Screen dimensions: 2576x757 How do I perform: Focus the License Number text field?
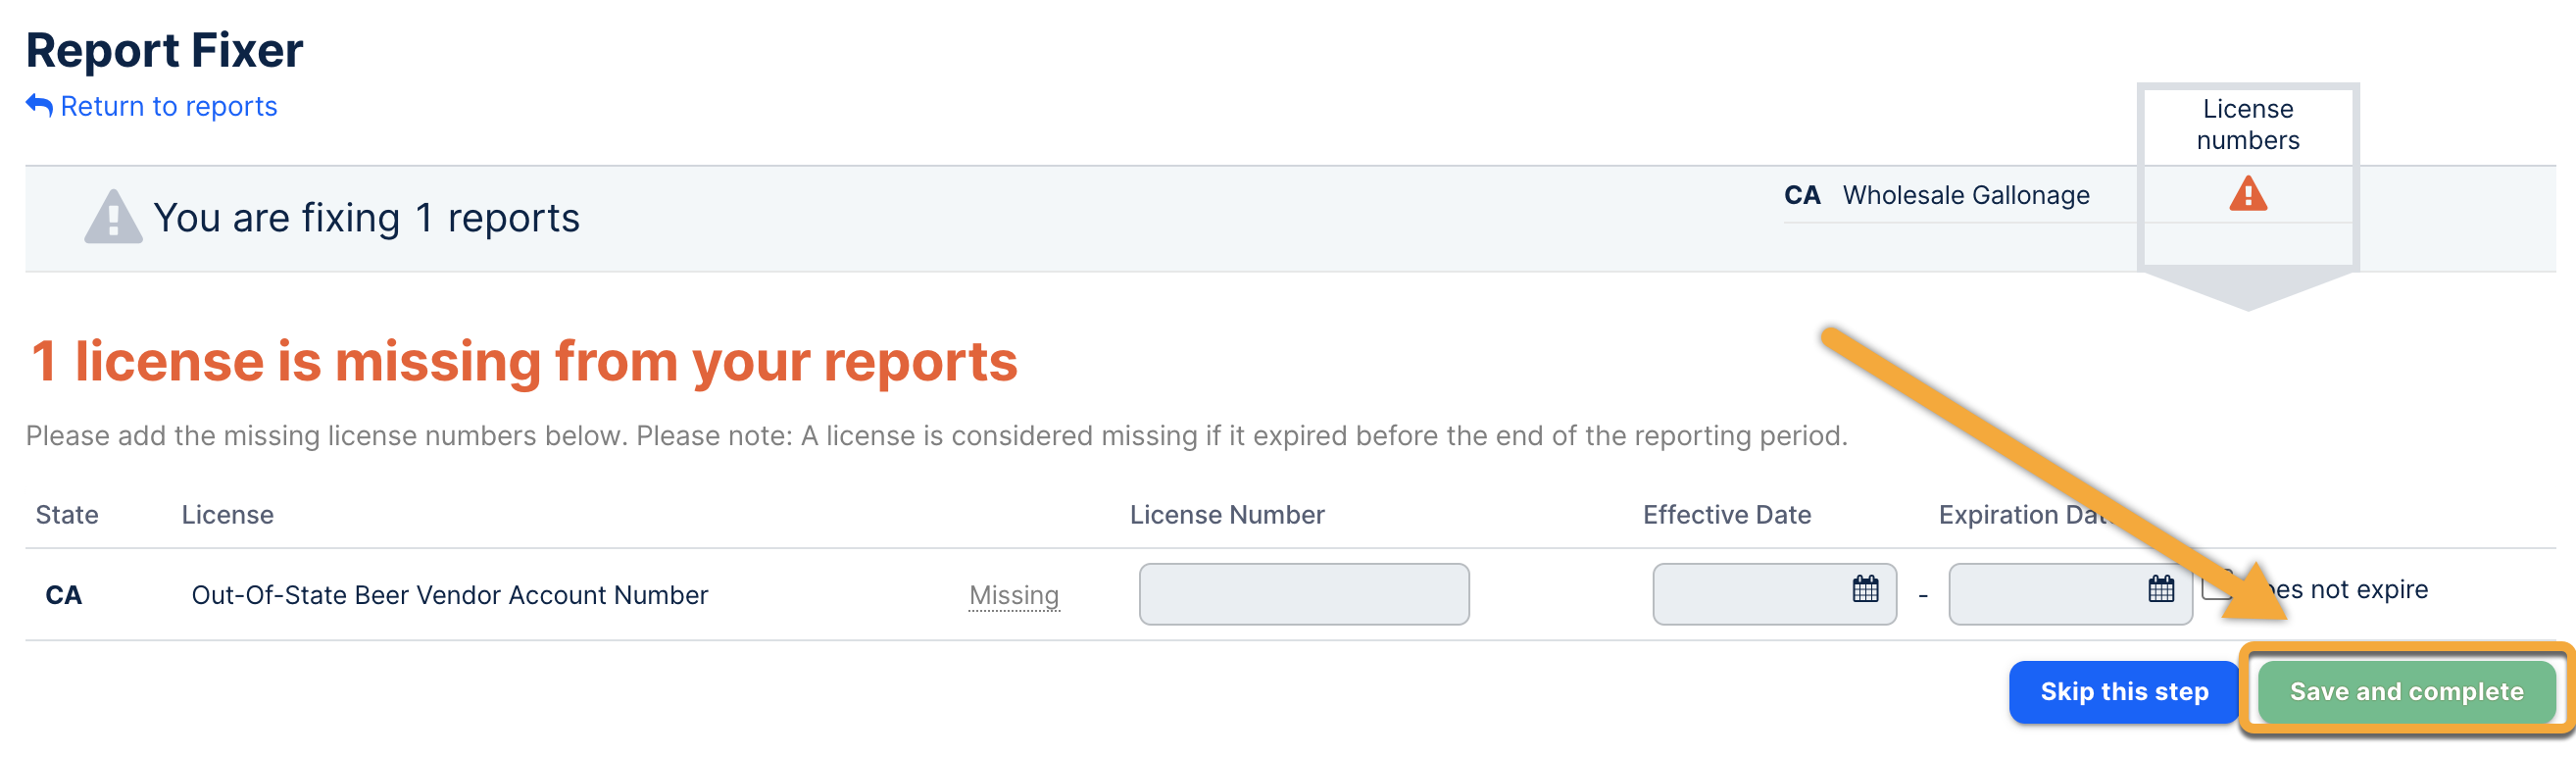tap(1303, 594)
